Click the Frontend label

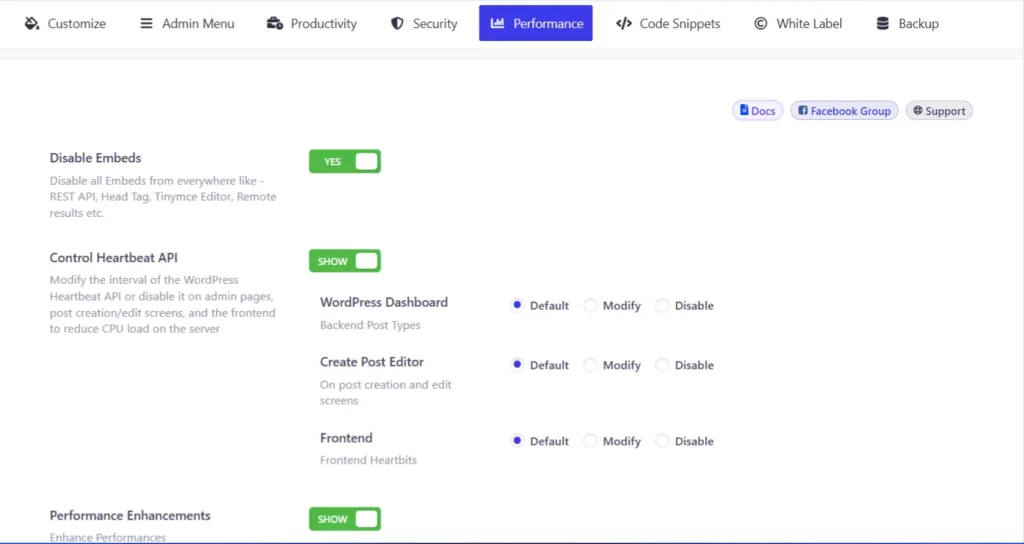pos(346,438)
